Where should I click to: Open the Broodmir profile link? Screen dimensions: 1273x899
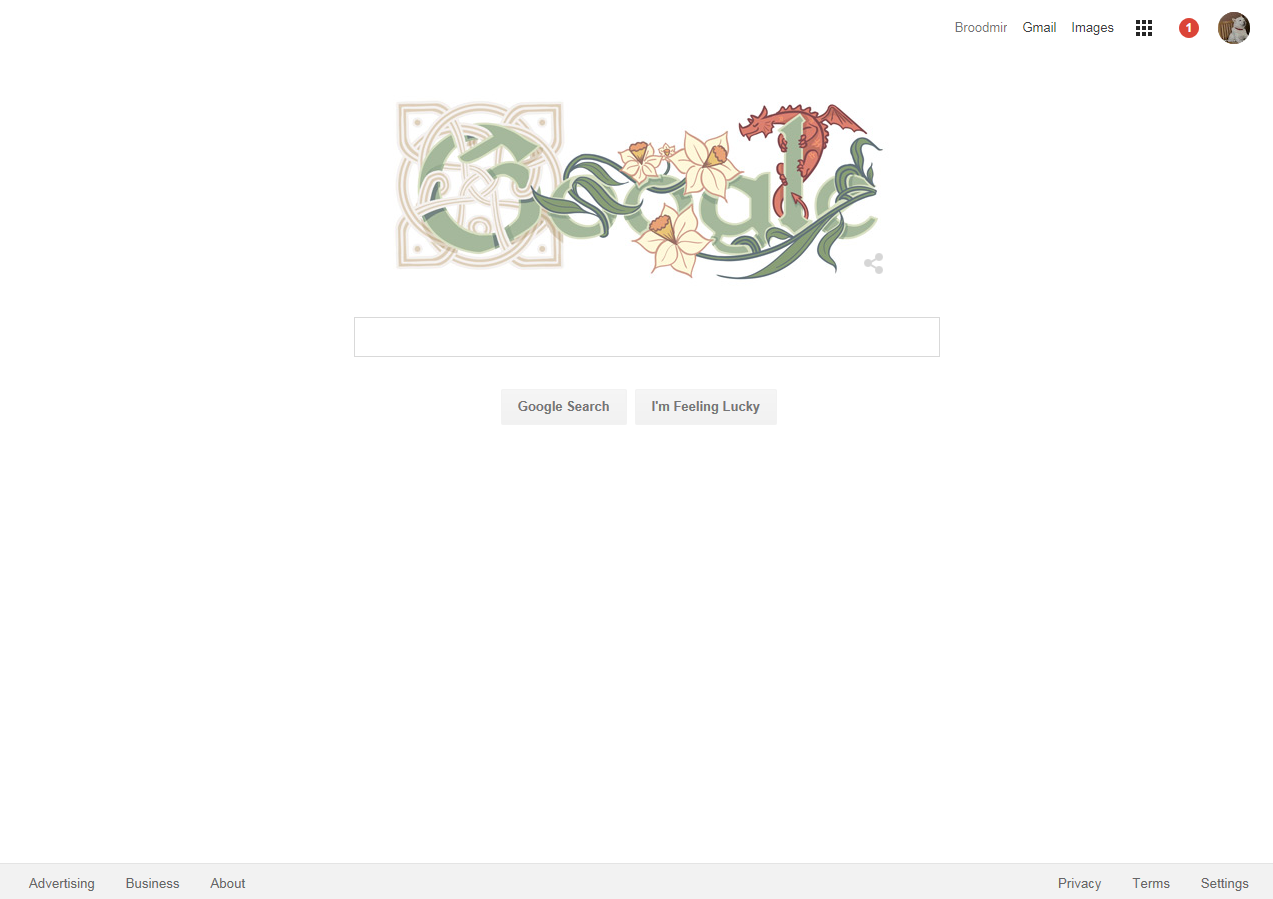[981, 28]
